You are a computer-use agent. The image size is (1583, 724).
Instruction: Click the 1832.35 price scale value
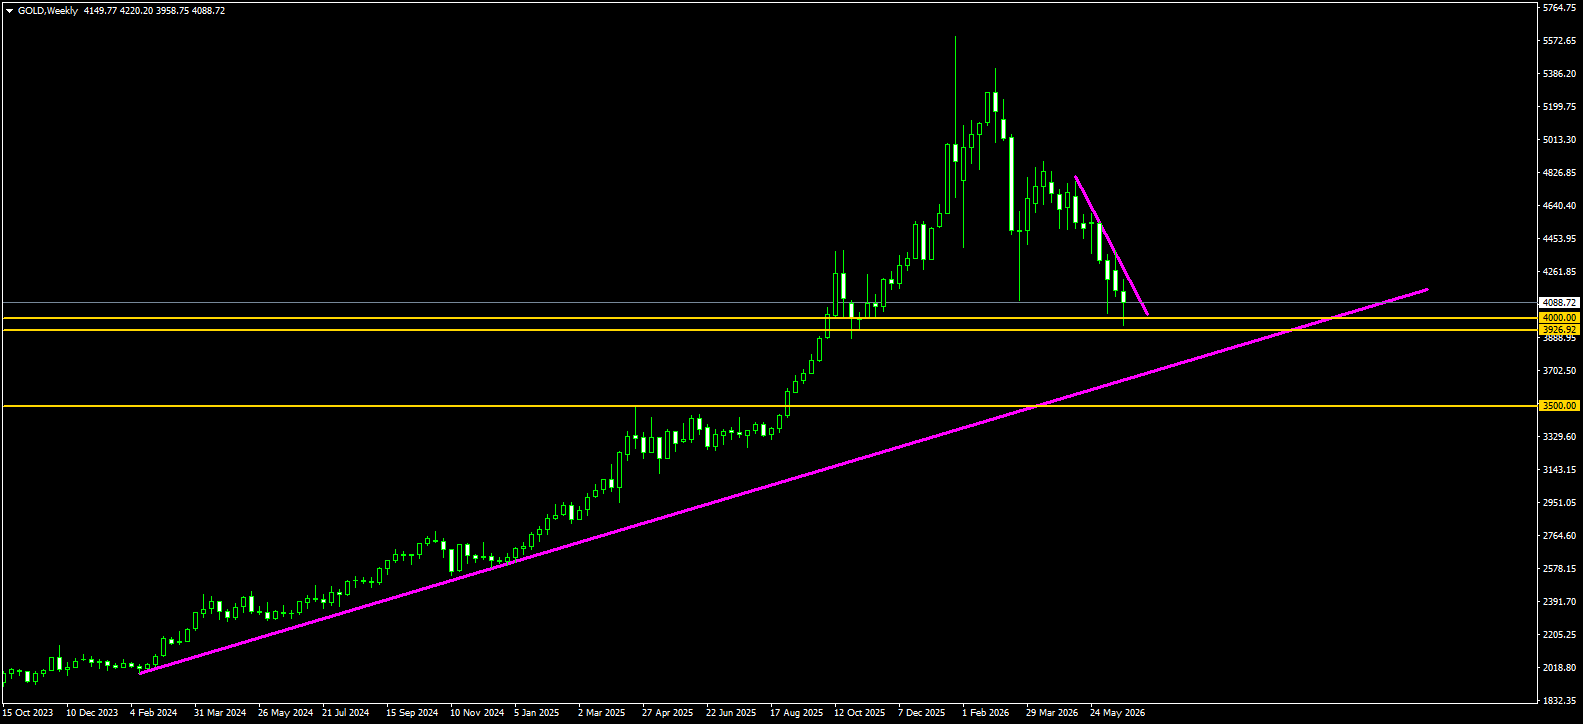coord(1560,701)
